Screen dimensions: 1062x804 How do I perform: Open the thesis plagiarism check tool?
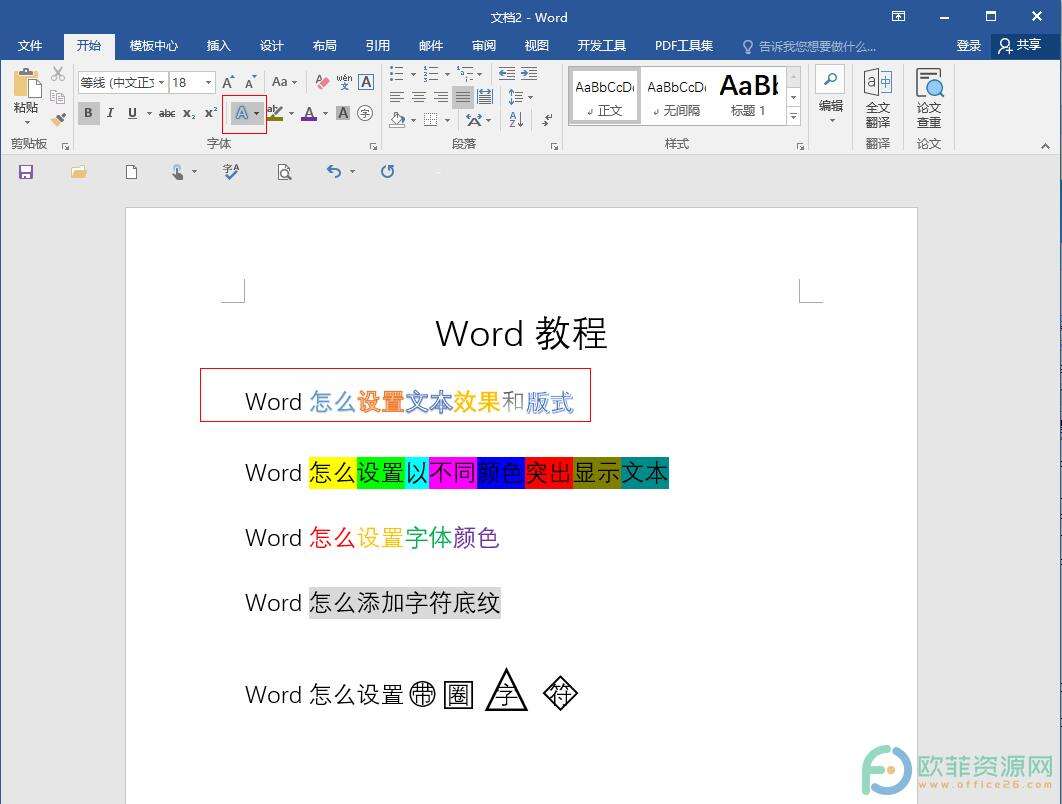point(929,98)
